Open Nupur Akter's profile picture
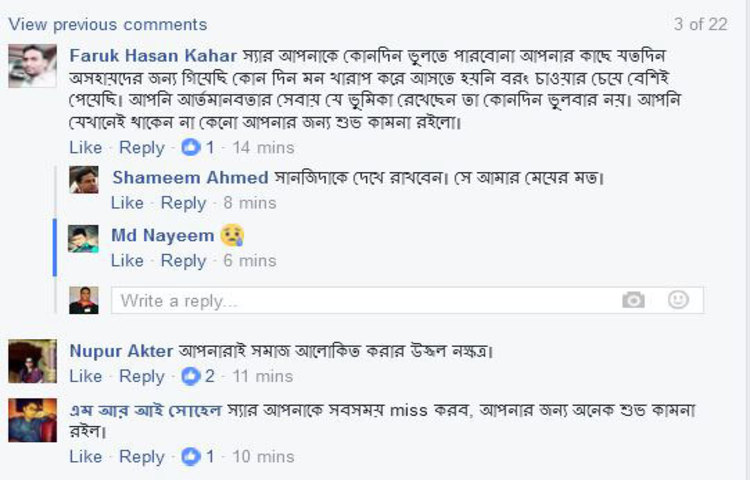This screenshot has height=480, width=750. [32, 361]
